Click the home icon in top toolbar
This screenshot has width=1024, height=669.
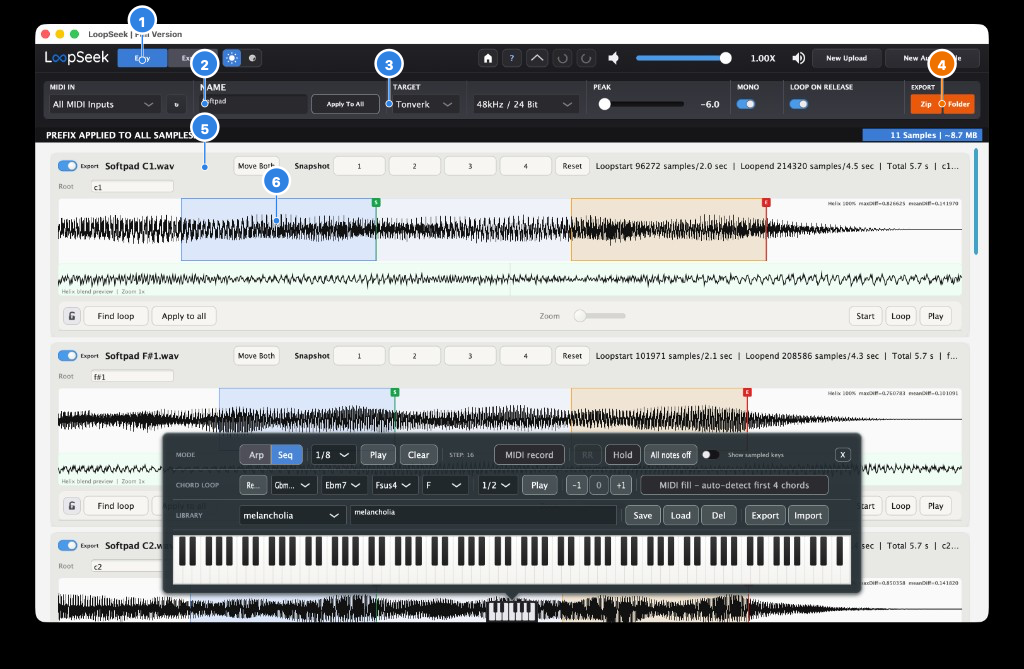tap(487, 58)
